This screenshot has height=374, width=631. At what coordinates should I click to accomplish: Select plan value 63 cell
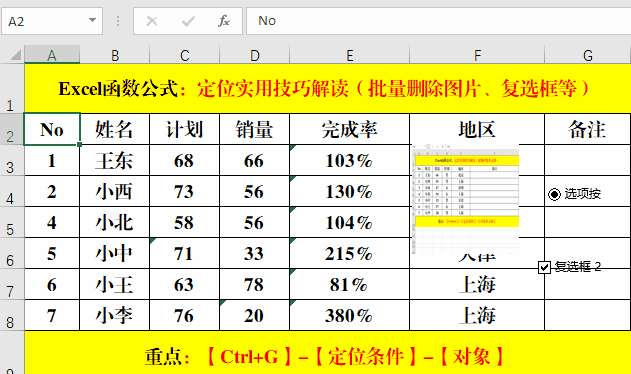[184, 284]
